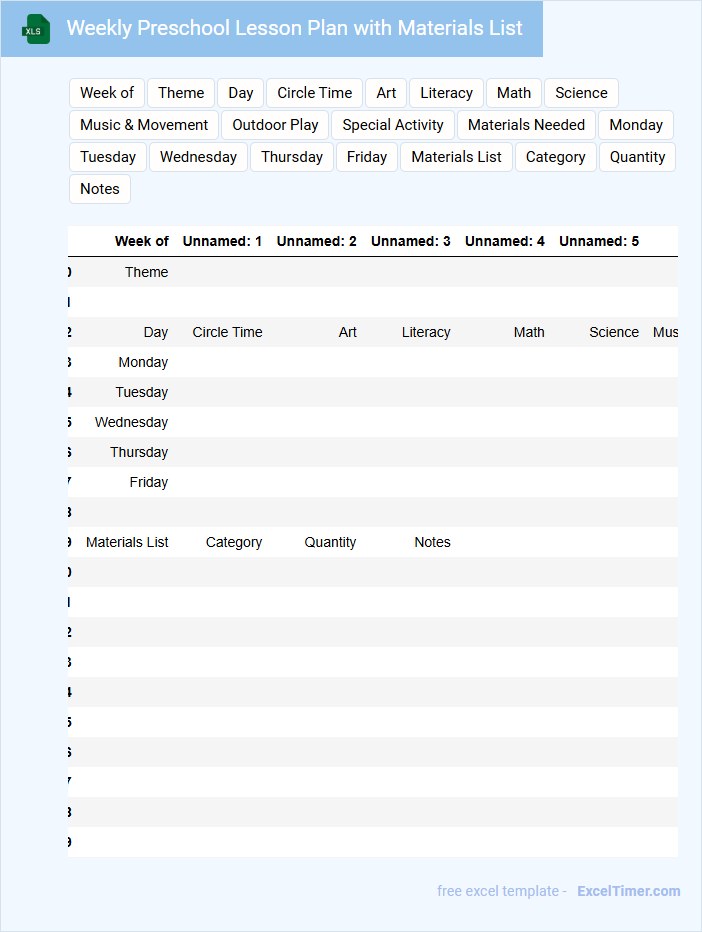The height and width of the screenshot is (932, 702).
Task: Choose the 'Special Activity' tag
Action: coord(393,125)
